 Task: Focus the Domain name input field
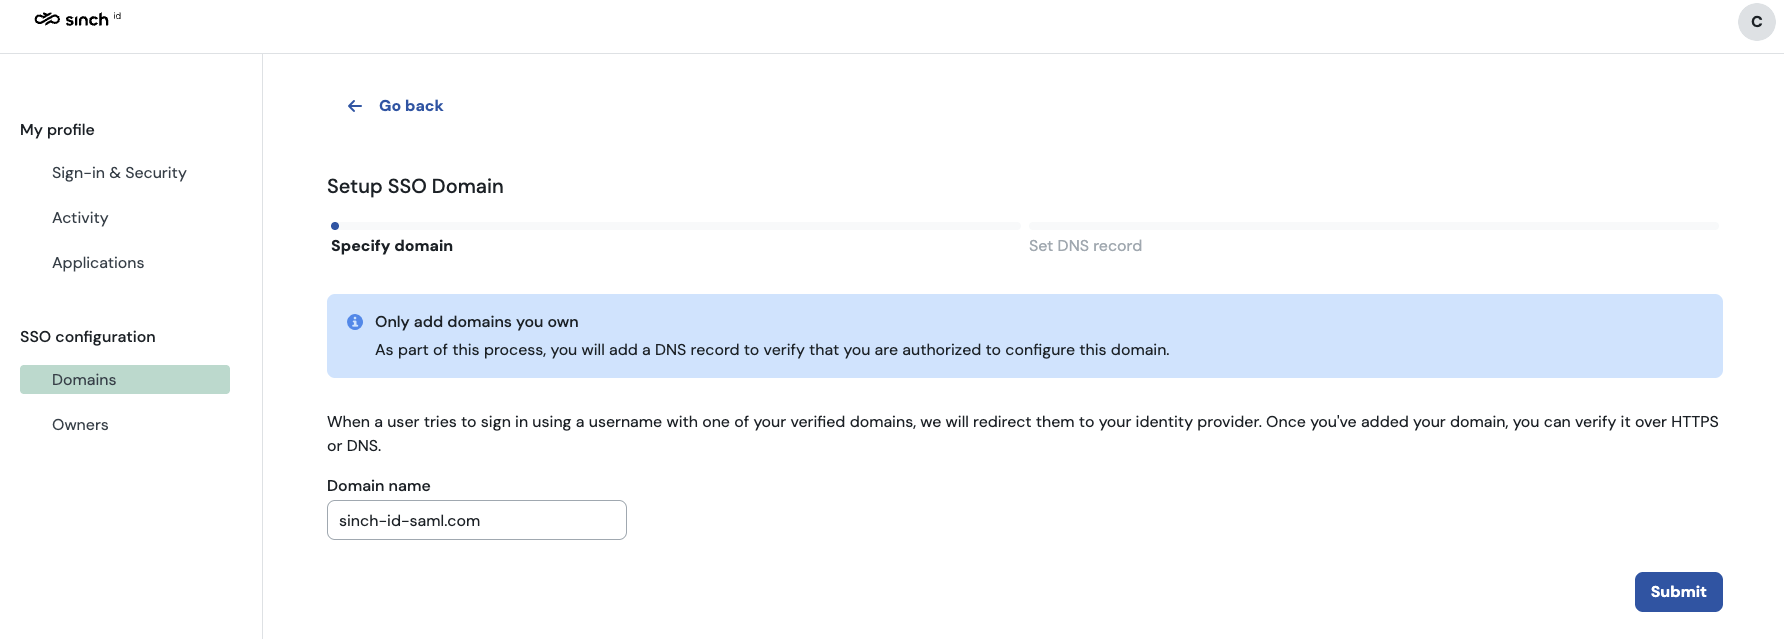(x=476, y=520)
